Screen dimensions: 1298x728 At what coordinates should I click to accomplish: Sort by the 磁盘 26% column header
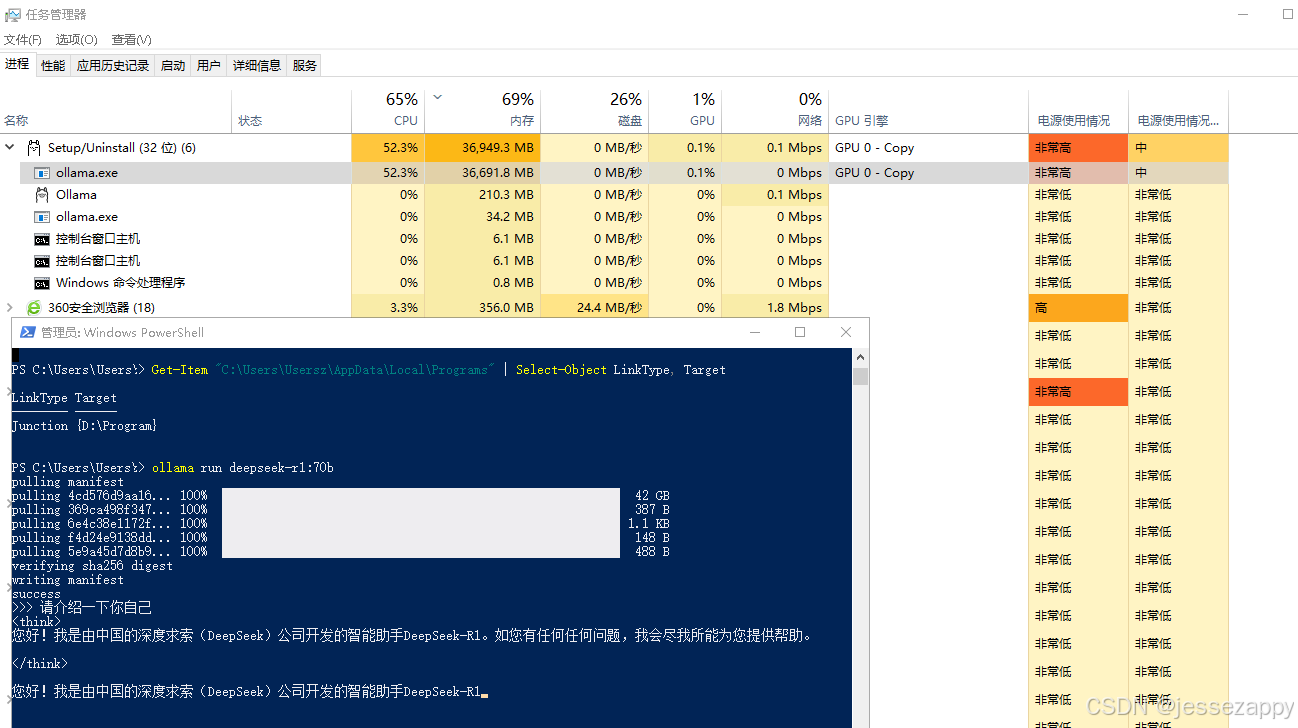click(x=595, y=110)
